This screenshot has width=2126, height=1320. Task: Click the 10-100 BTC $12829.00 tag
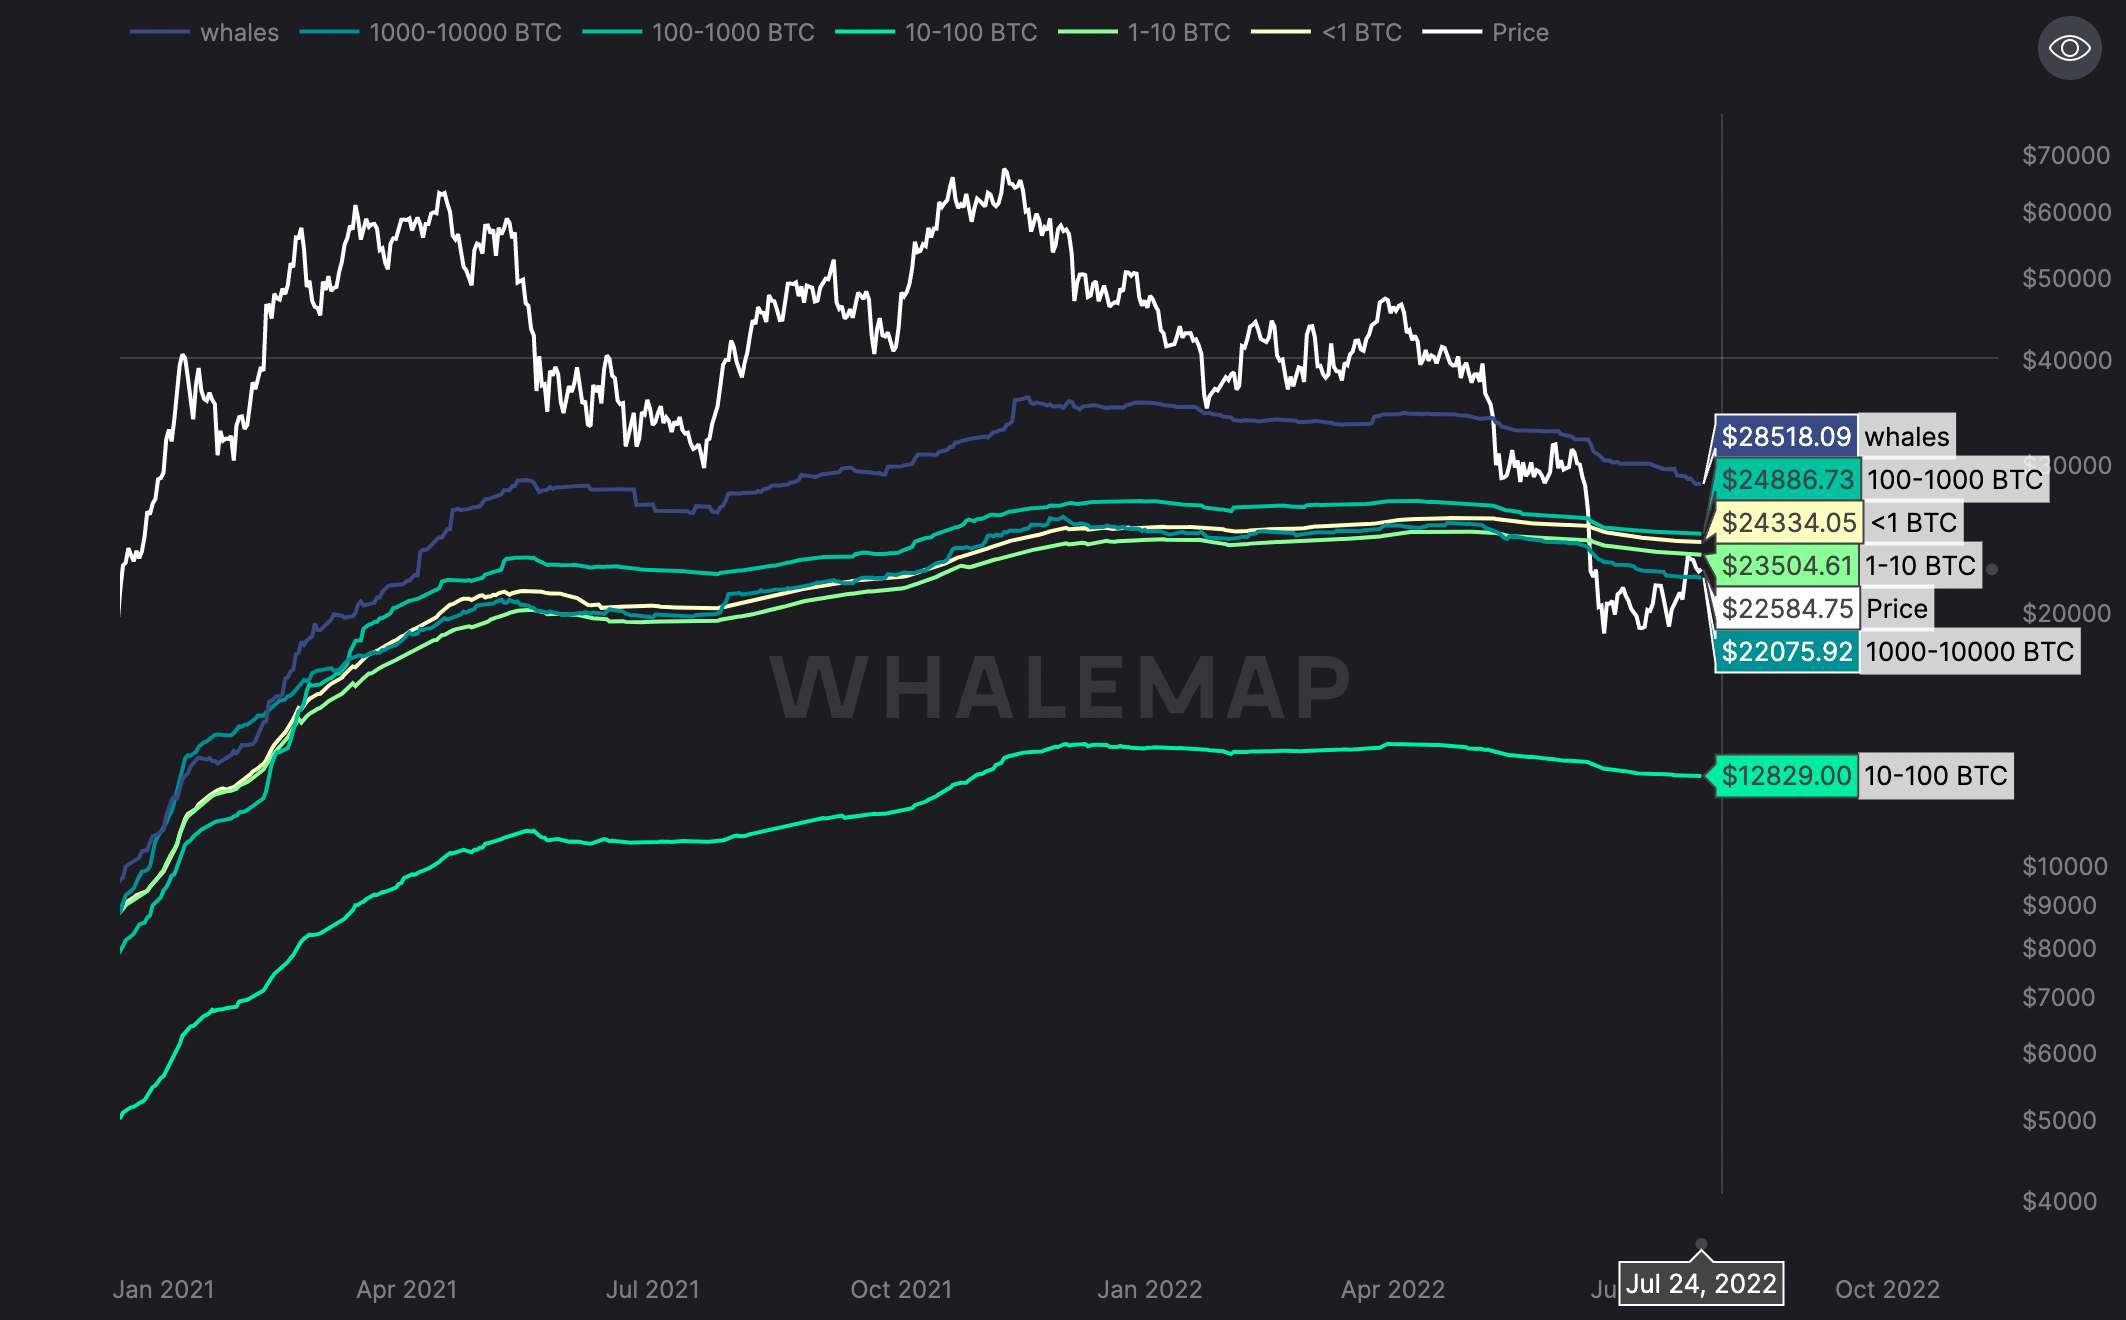1786,776
